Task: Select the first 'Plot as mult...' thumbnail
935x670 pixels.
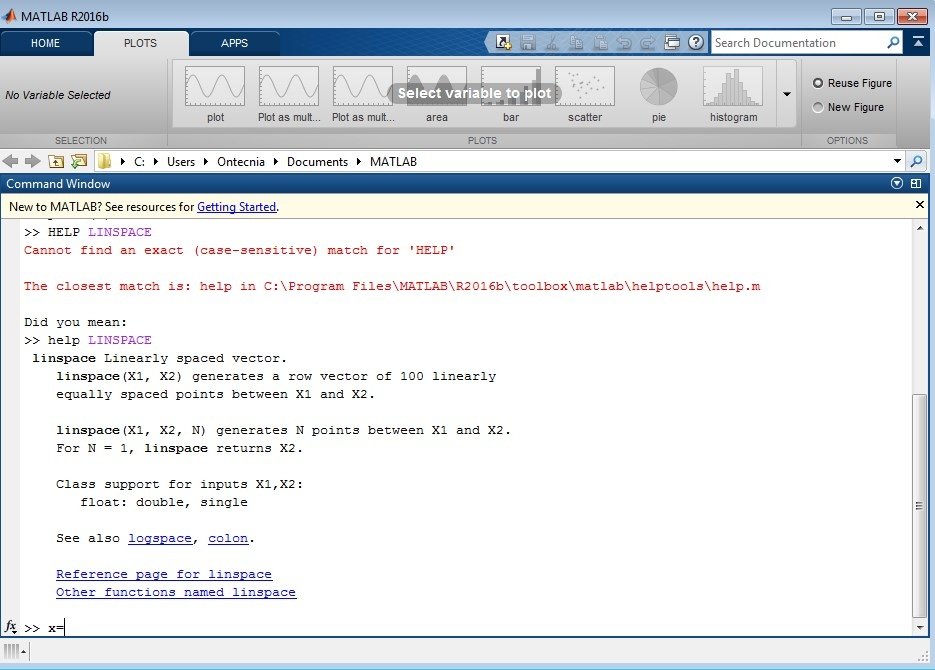Action: point(289,94)
